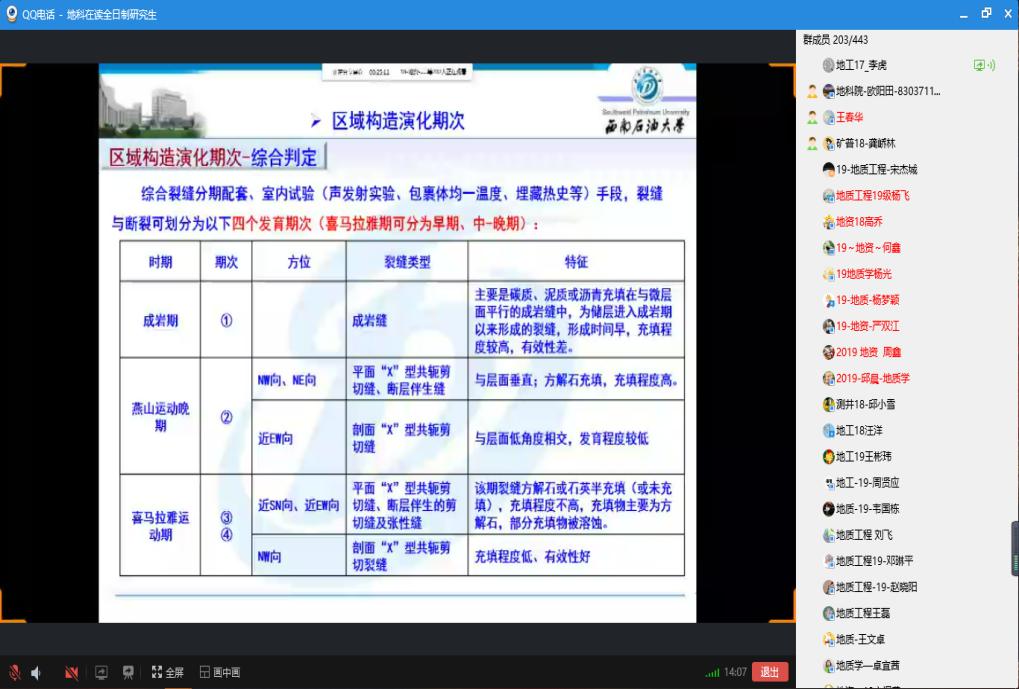Click the presentation board demo icon
Screen dimensions: 1019x689
click(128, 673)
